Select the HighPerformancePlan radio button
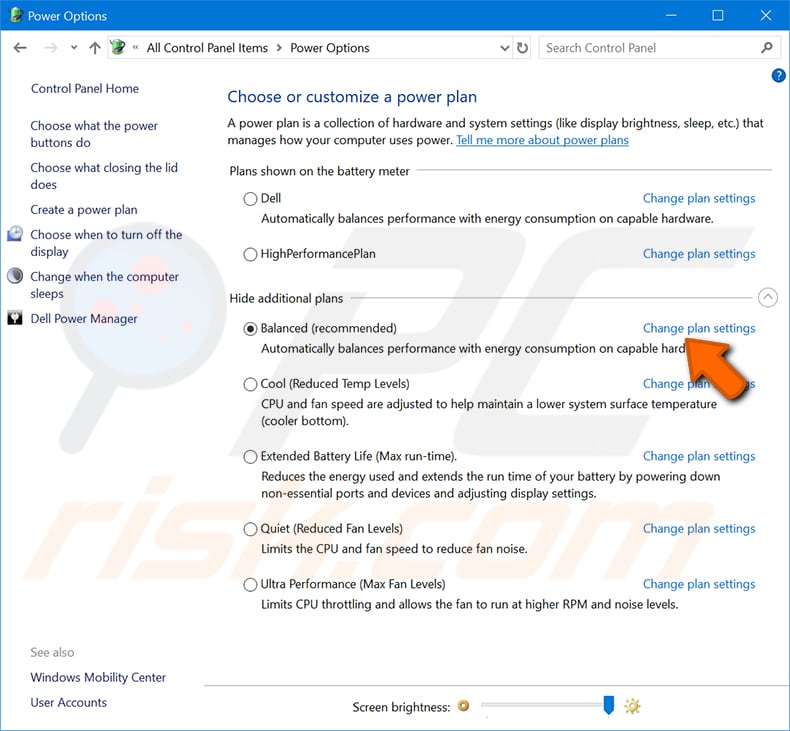This screenshot has height=731, width=790. [250, 254]
